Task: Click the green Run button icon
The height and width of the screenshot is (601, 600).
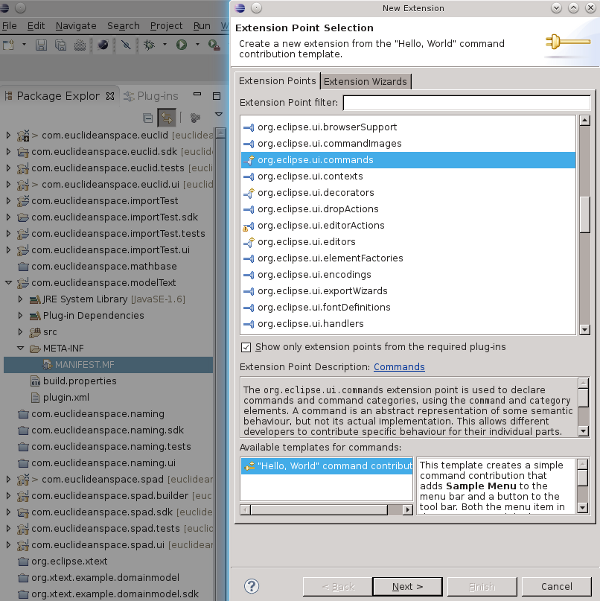Action: tap(182, 45)
